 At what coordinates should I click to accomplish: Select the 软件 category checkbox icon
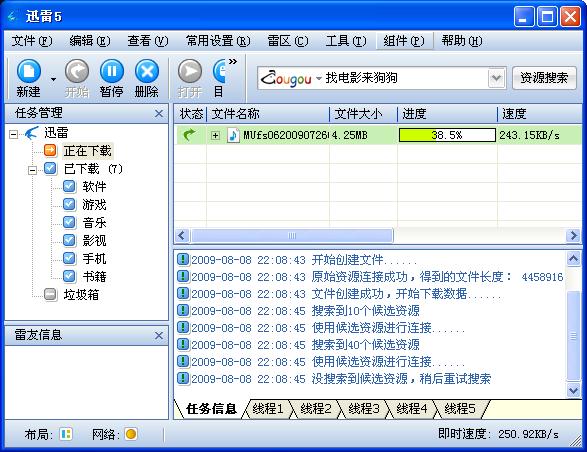coord(69,186)
